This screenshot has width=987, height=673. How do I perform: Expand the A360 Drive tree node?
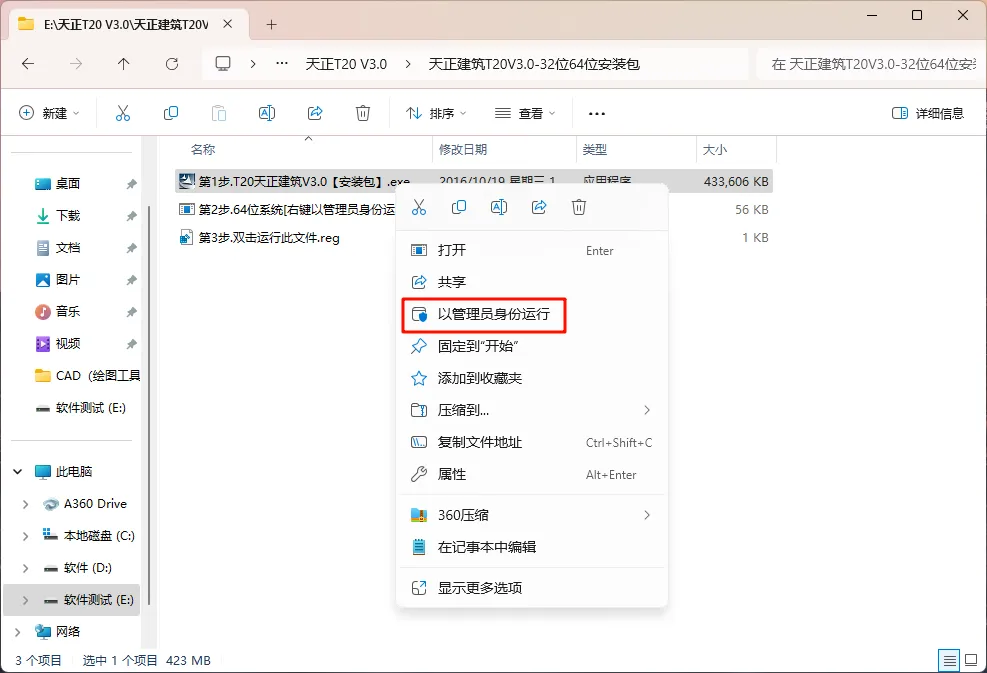[x=25, y=504]
